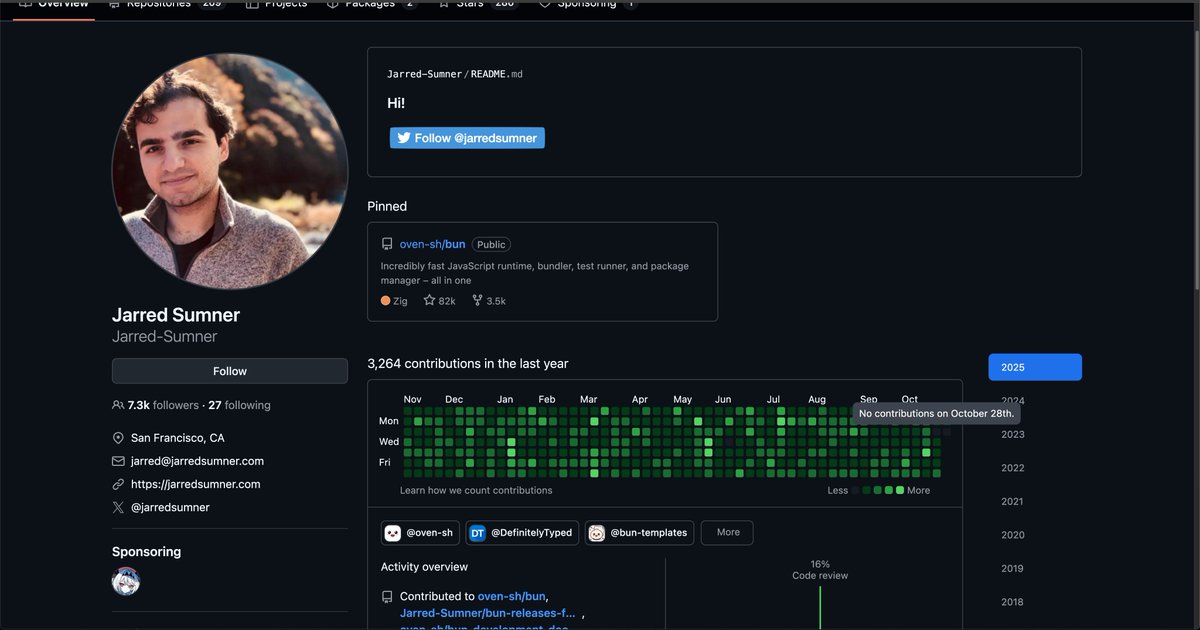
Task: Click the repository icon in the pinned oven-sh/bun card
Action: click(387, 244)
